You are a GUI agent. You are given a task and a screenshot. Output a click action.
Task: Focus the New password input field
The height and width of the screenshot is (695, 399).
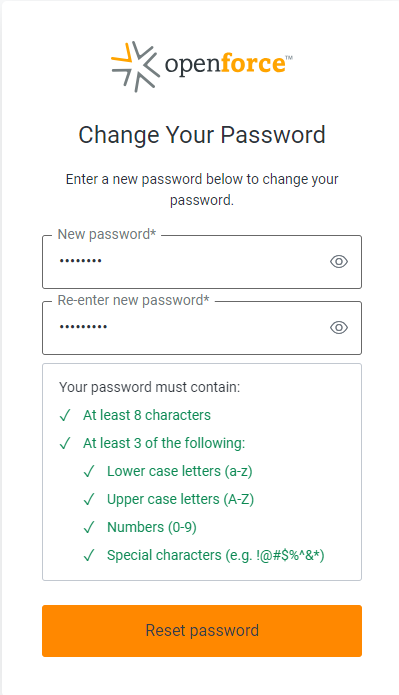[x=202, y=262]
